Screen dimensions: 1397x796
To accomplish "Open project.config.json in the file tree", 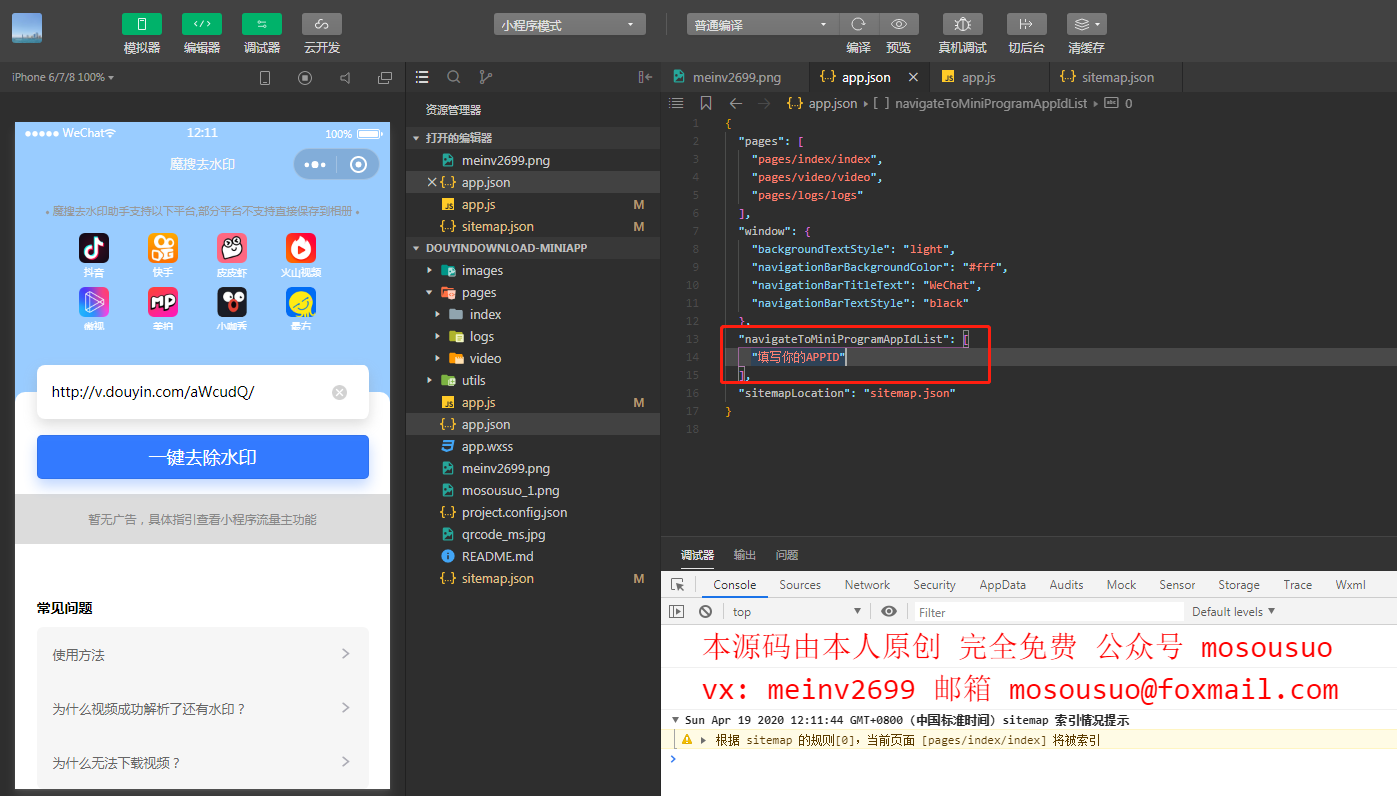I will click(x=533, y=512).
